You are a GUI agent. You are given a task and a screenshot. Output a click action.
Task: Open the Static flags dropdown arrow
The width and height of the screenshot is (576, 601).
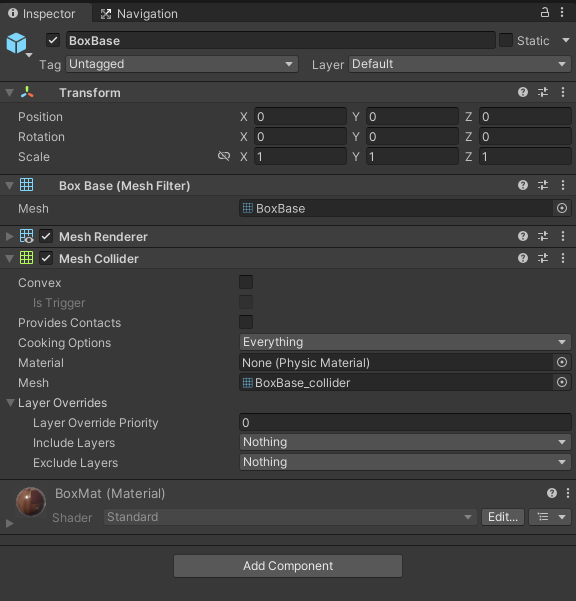pos(566,40)
